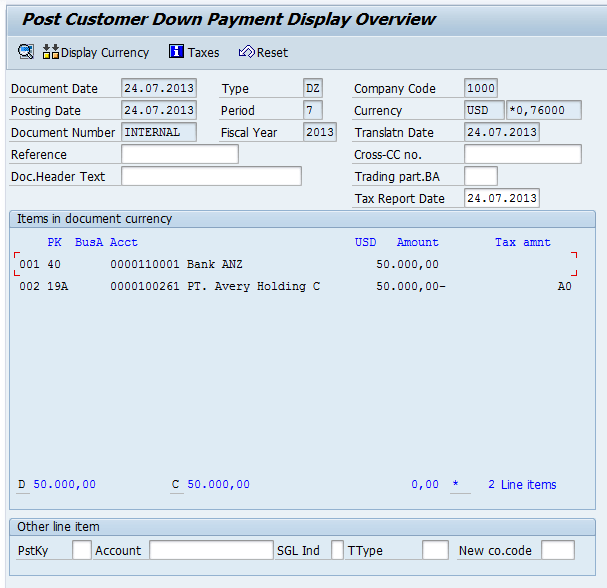The image size is (607, 588).
Task: Click the PstKy posting key field
Action: tap(82, 550)
